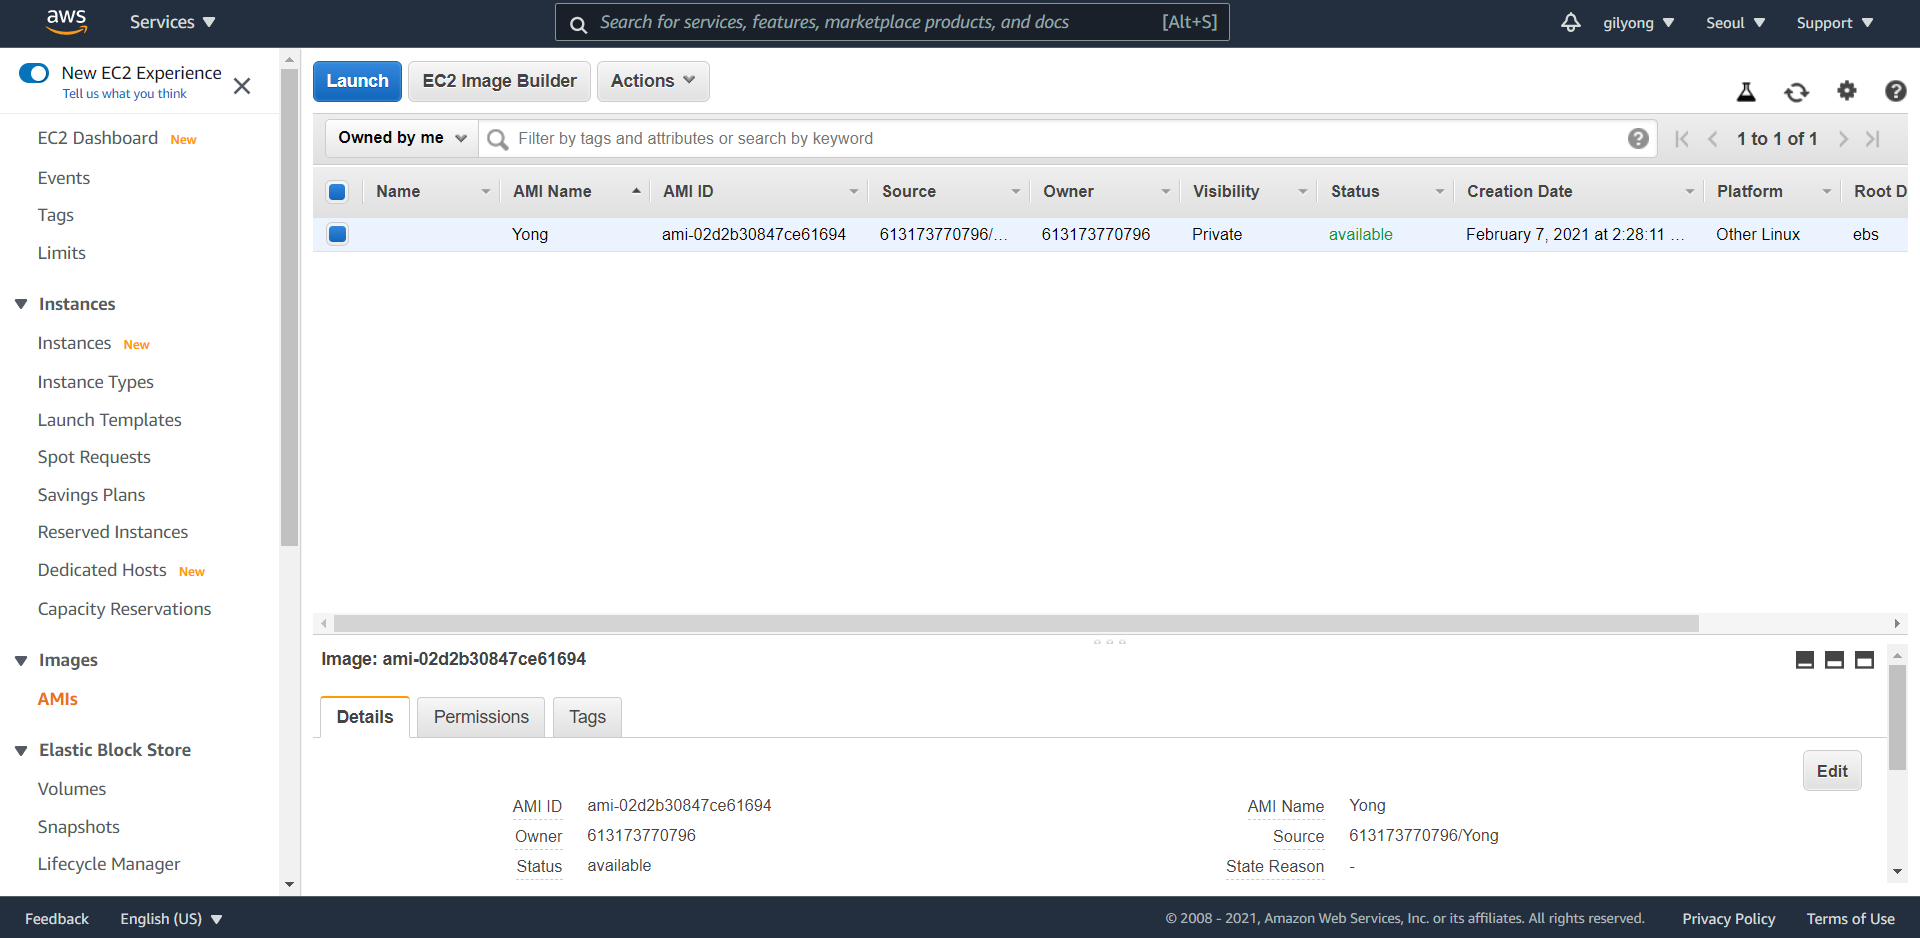Change the Owned by me filter
The image size is (1920, 938).
402,138
